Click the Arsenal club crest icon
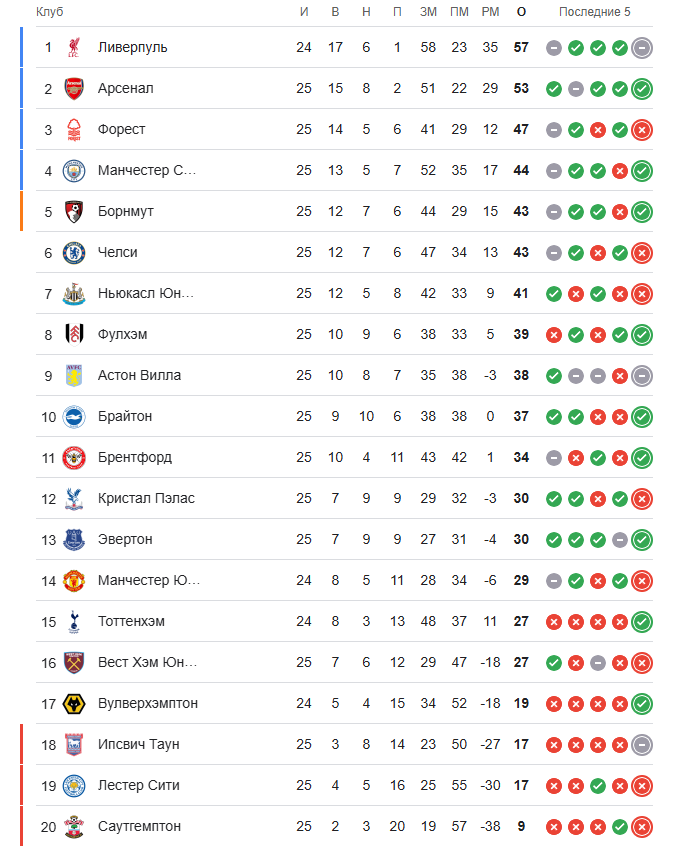The width and height of the screenshot is (676, 848). point(75,88)
